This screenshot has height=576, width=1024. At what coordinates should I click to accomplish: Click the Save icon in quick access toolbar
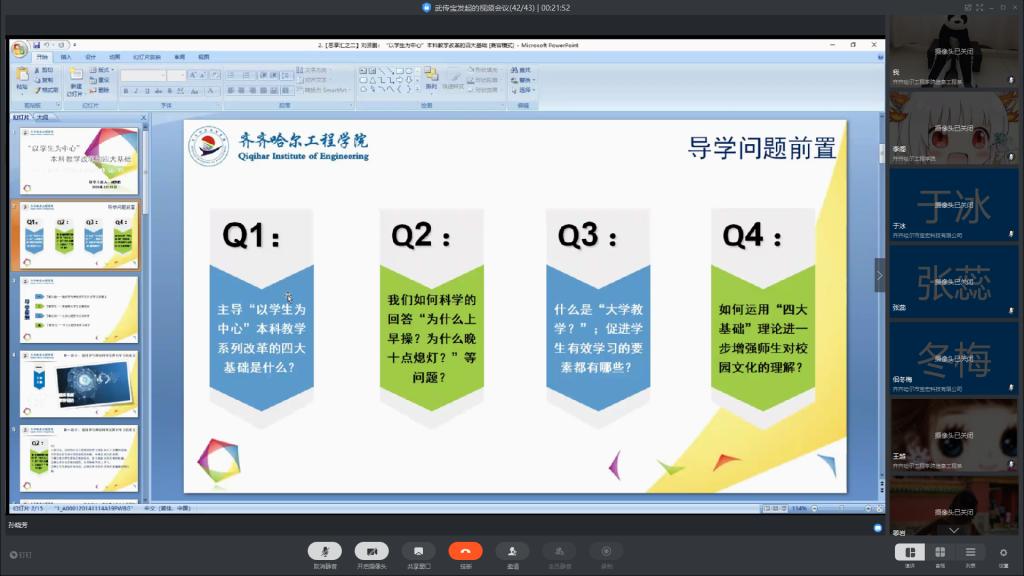(37, 45)
